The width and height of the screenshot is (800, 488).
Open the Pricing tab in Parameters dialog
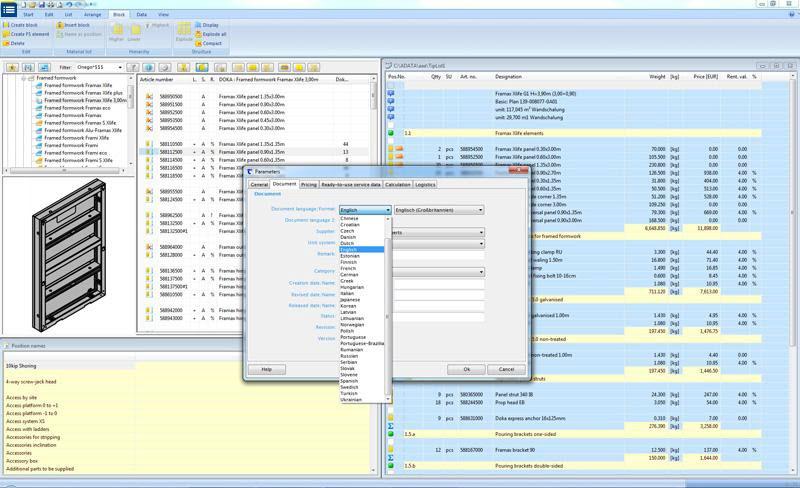pyautogui.click(x=308, y=184)
